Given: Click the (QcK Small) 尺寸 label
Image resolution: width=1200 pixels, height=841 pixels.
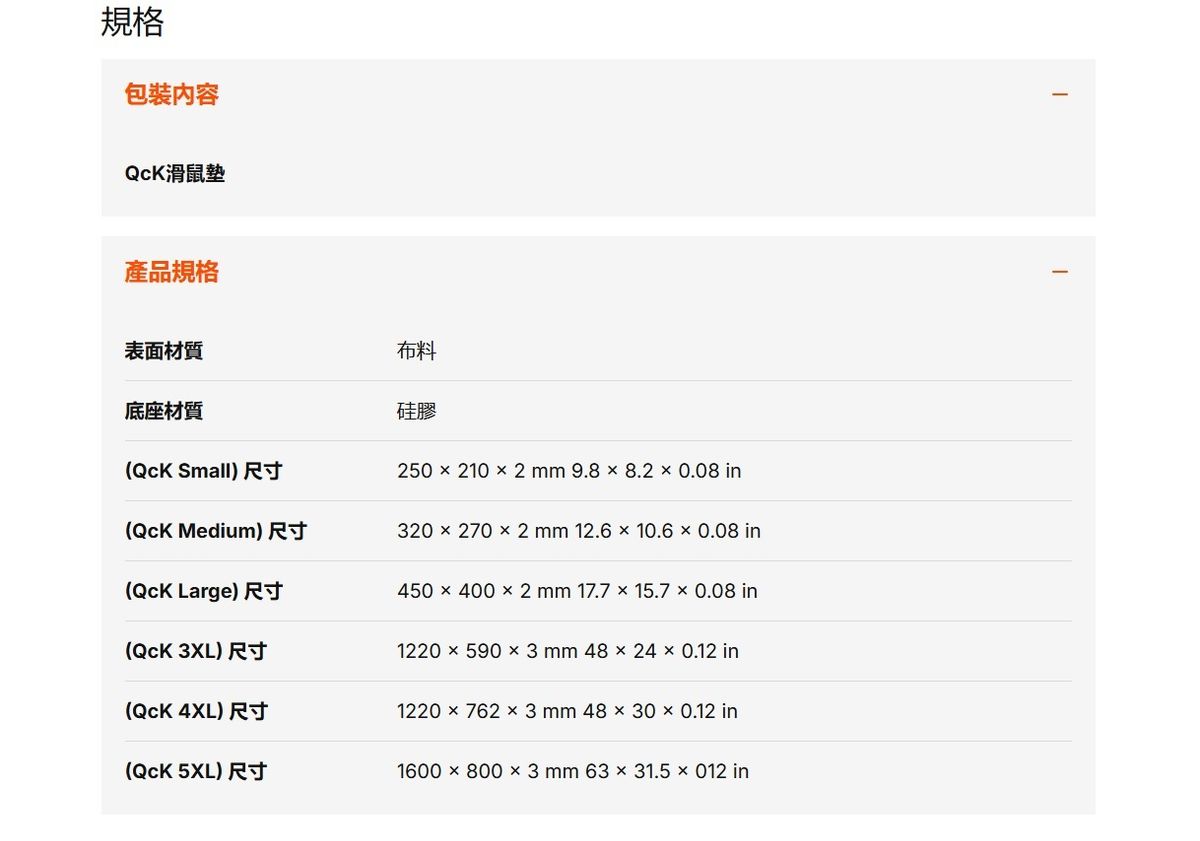Looking at the screenshot, I should click(x=203, y=471).
